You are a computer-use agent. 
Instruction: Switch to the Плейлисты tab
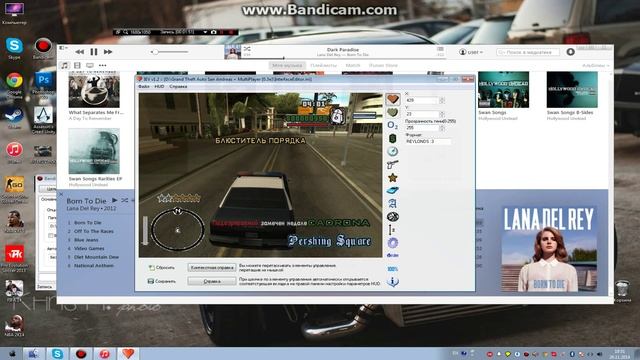pyautogui.click(x=324, y=65)
